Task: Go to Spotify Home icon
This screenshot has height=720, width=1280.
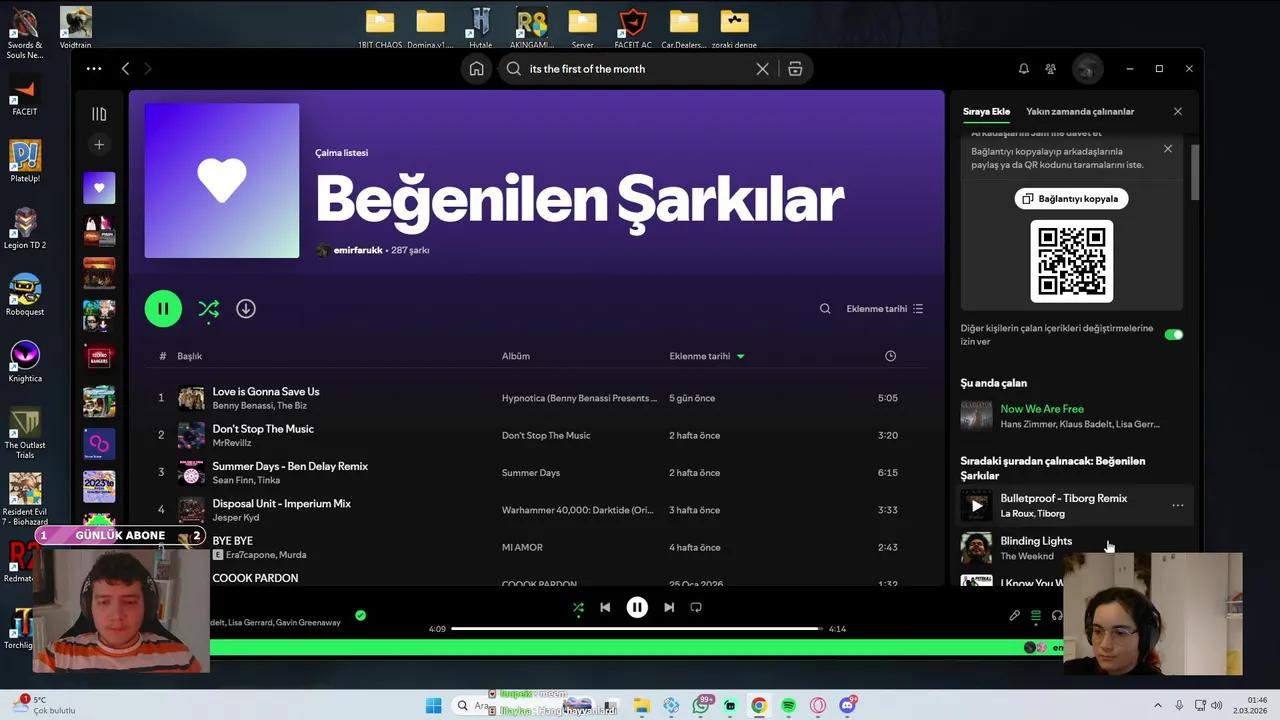Action: pos(477,69)
